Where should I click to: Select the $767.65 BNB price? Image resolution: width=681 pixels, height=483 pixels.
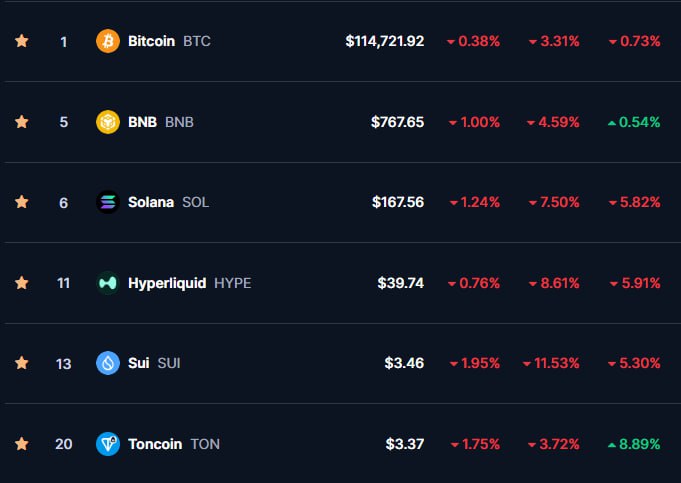coord(397,122)
